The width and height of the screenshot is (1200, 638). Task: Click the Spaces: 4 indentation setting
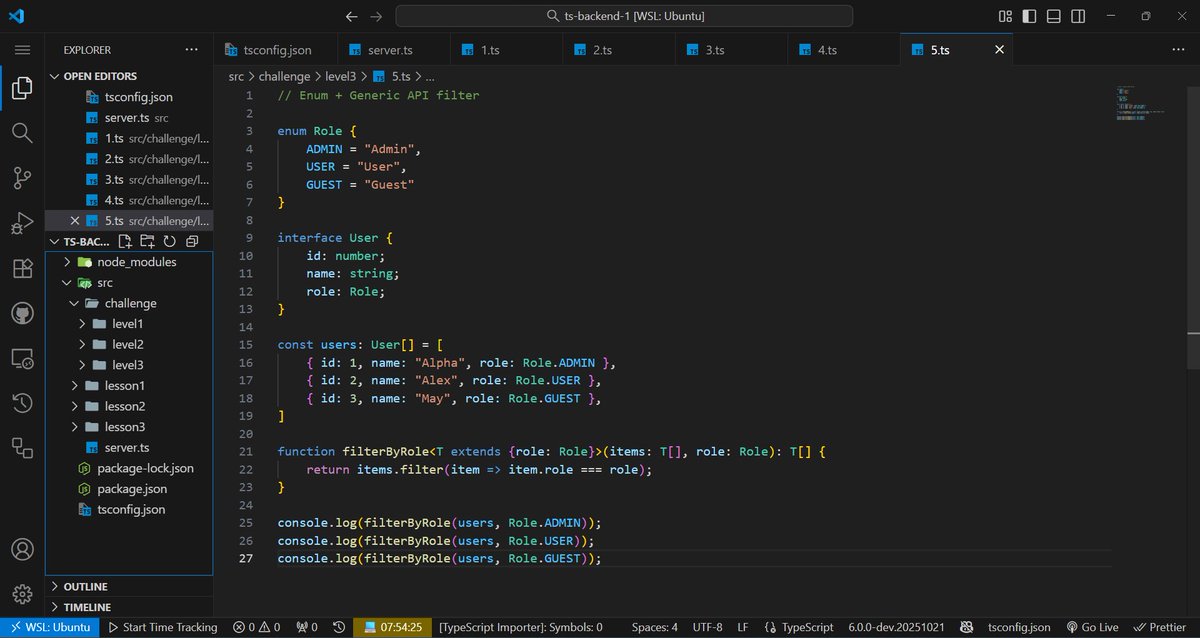655,627
